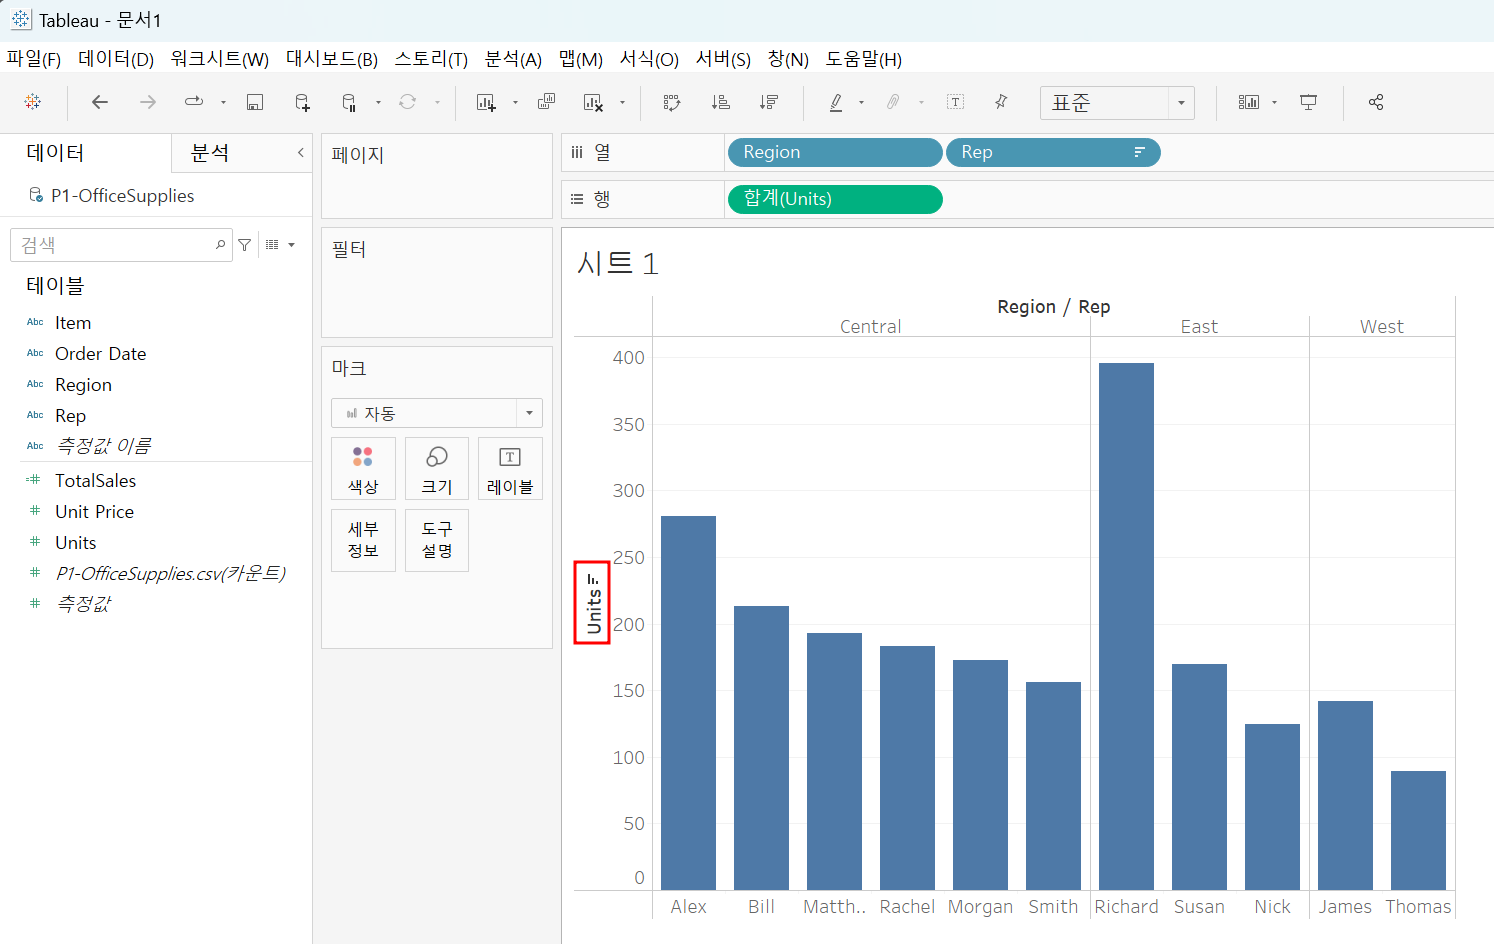Open the 워크시트(W) menu

point(220,60)
